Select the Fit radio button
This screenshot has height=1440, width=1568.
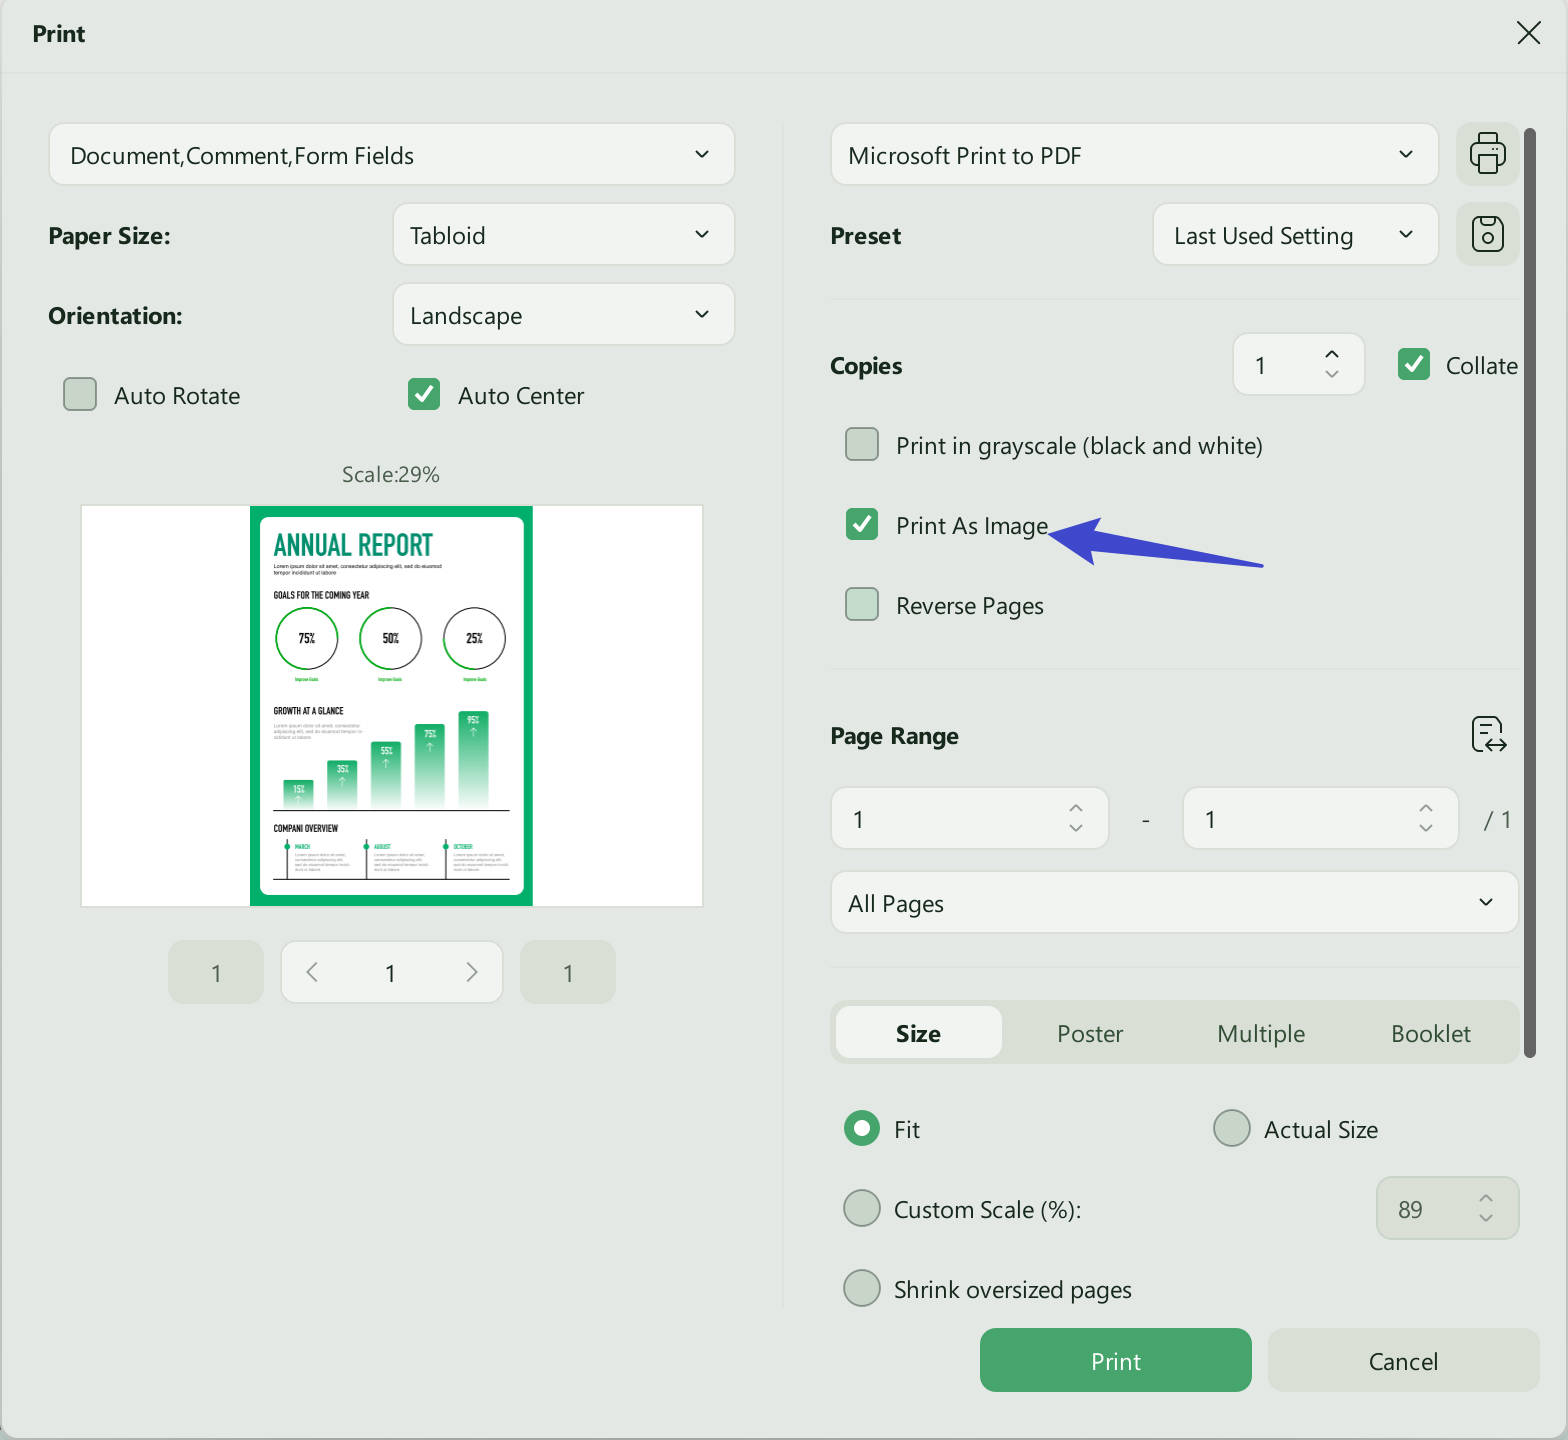pyautogui.click(x=862, y=1128)
